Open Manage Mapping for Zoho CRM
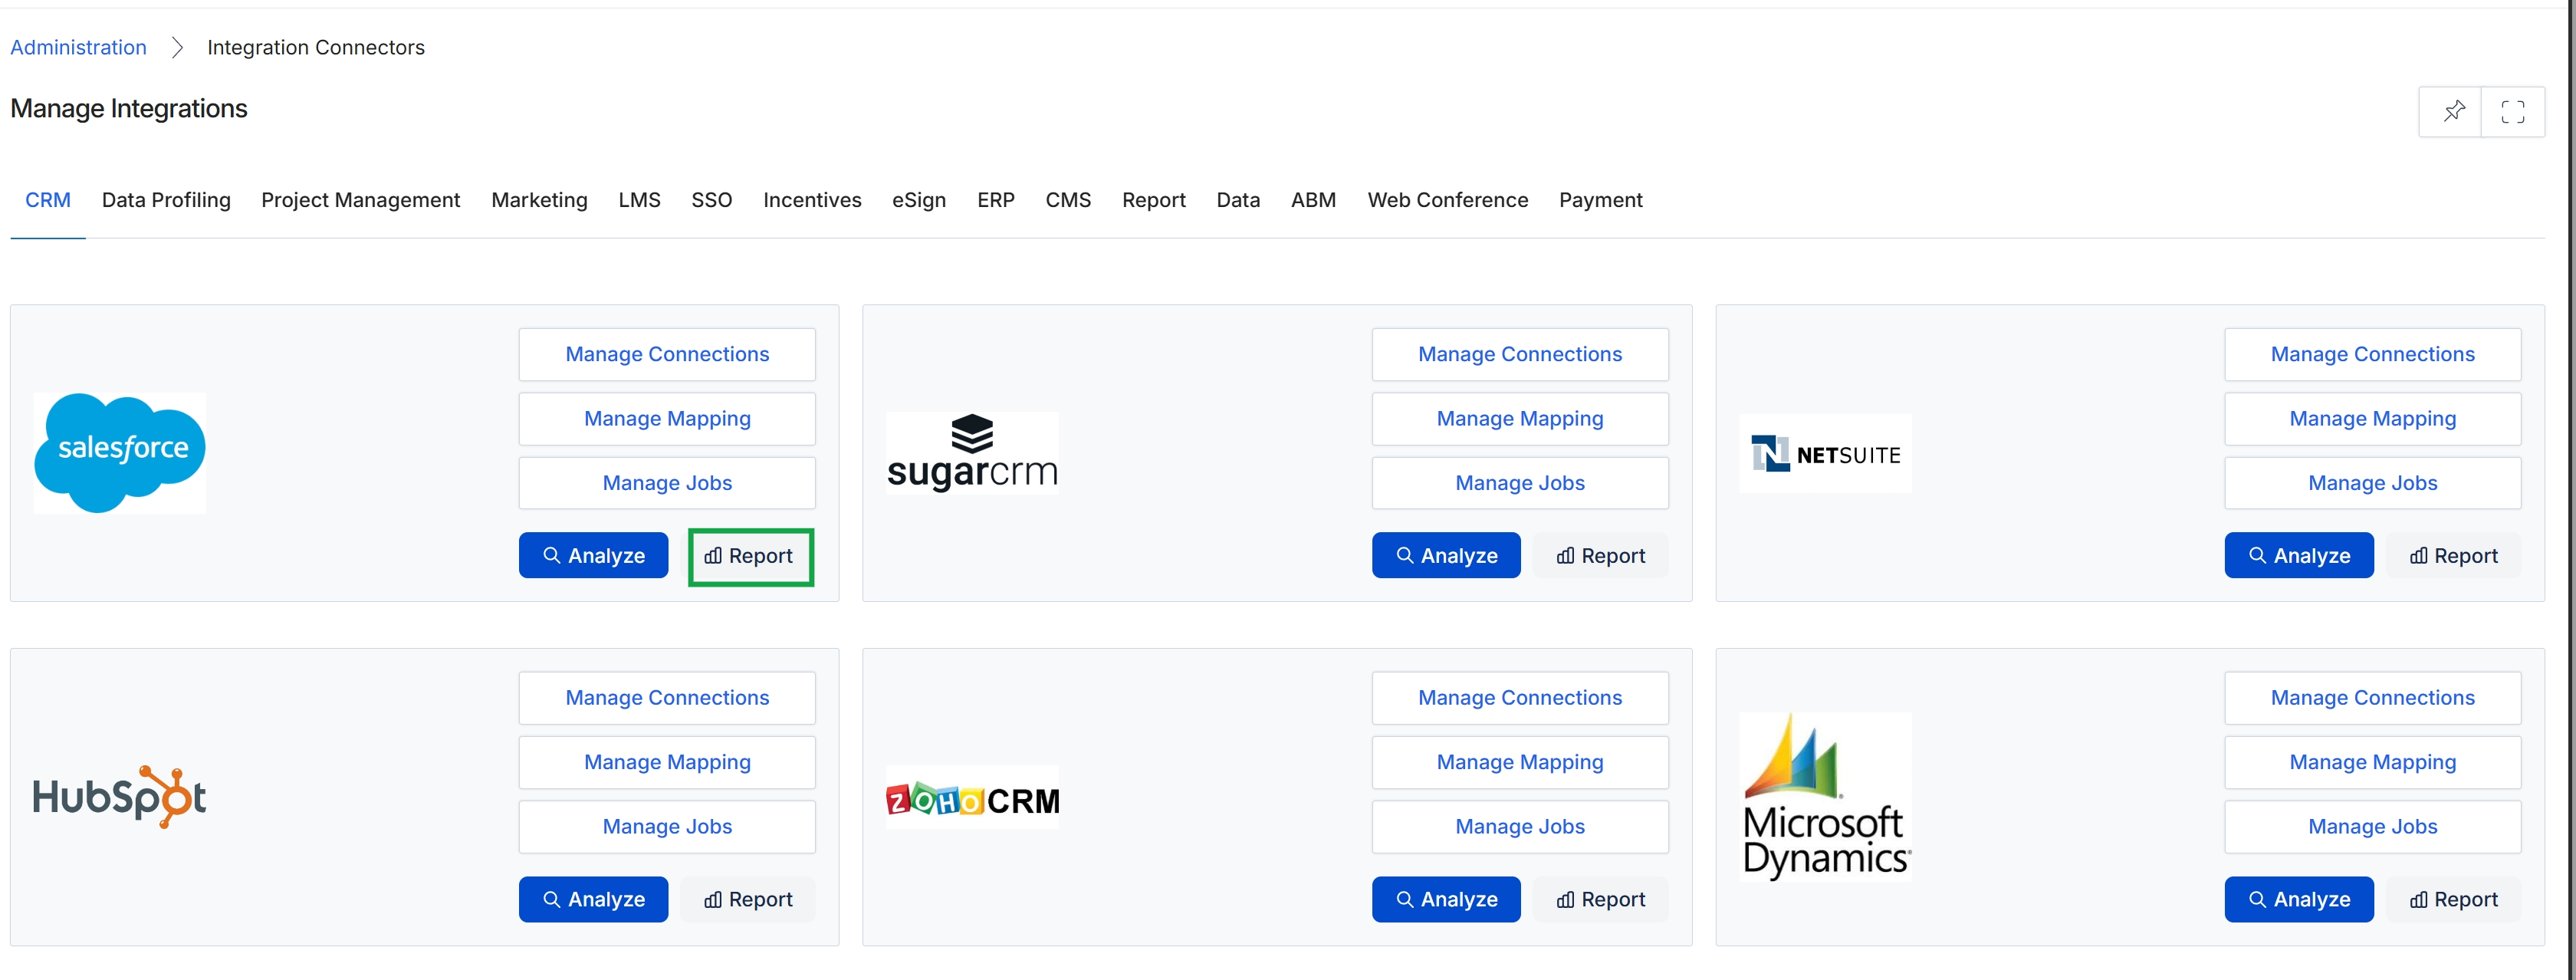Viewport: 2576px width, 980px height. point(1520,762)
